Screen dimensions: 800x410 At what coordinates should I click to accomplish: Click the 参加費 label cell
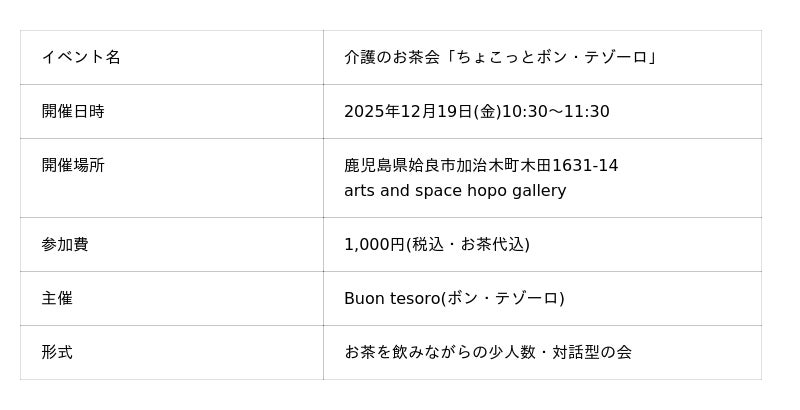tap(65, 244)
